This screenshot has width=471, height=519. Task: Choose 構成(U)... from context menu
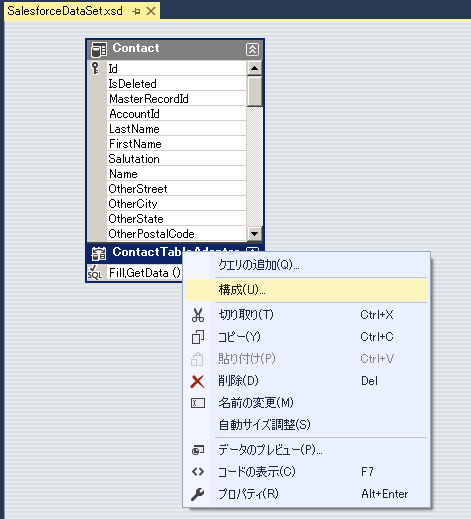[307, 290]
